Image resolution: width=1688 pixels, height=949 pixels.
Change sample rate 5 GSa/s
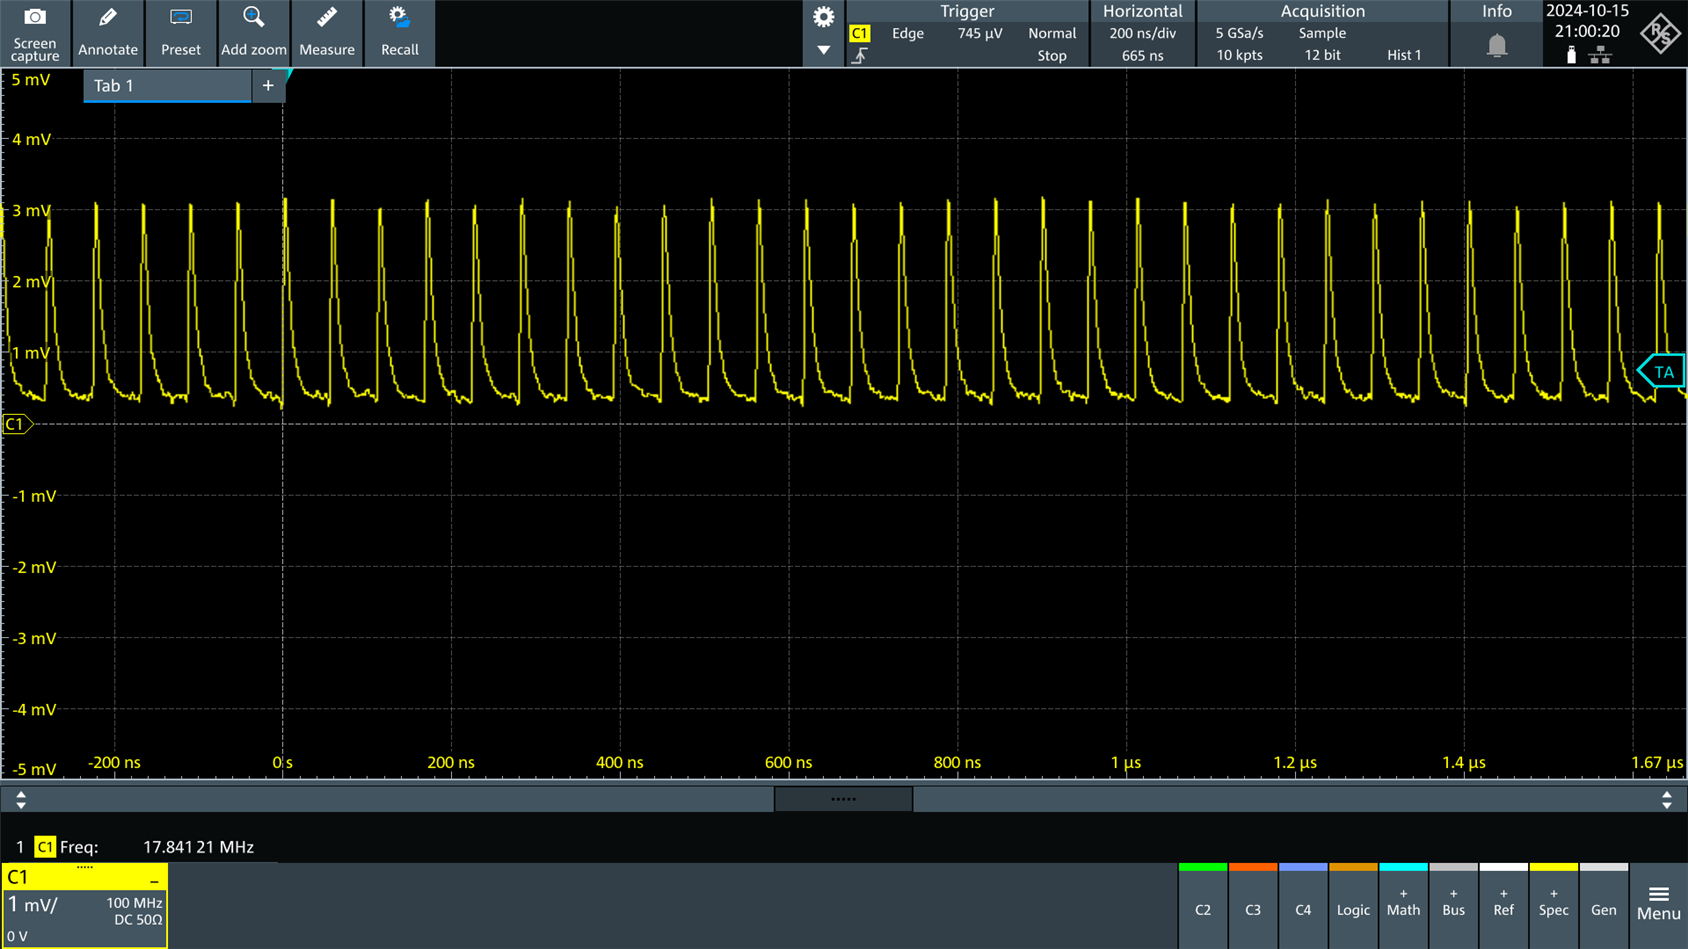pyautogui.click(x=1239, y=33)
